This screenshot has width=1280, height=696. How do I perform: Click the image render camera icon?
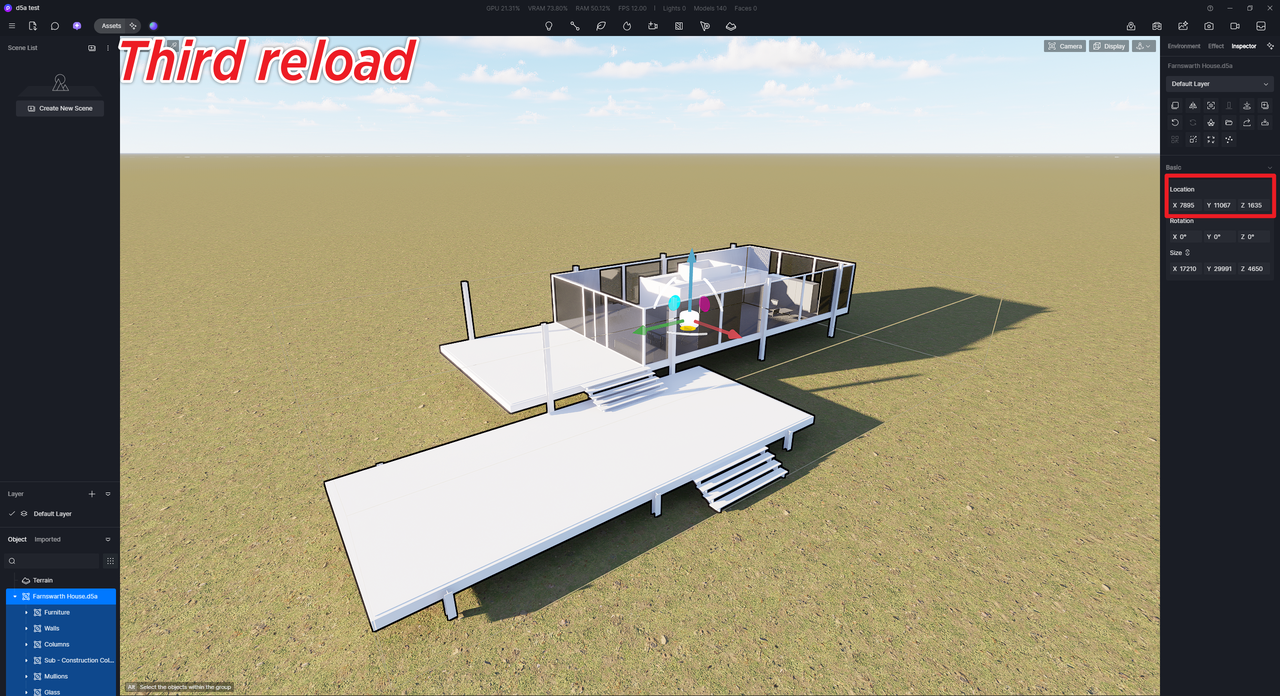[1209, 26]
